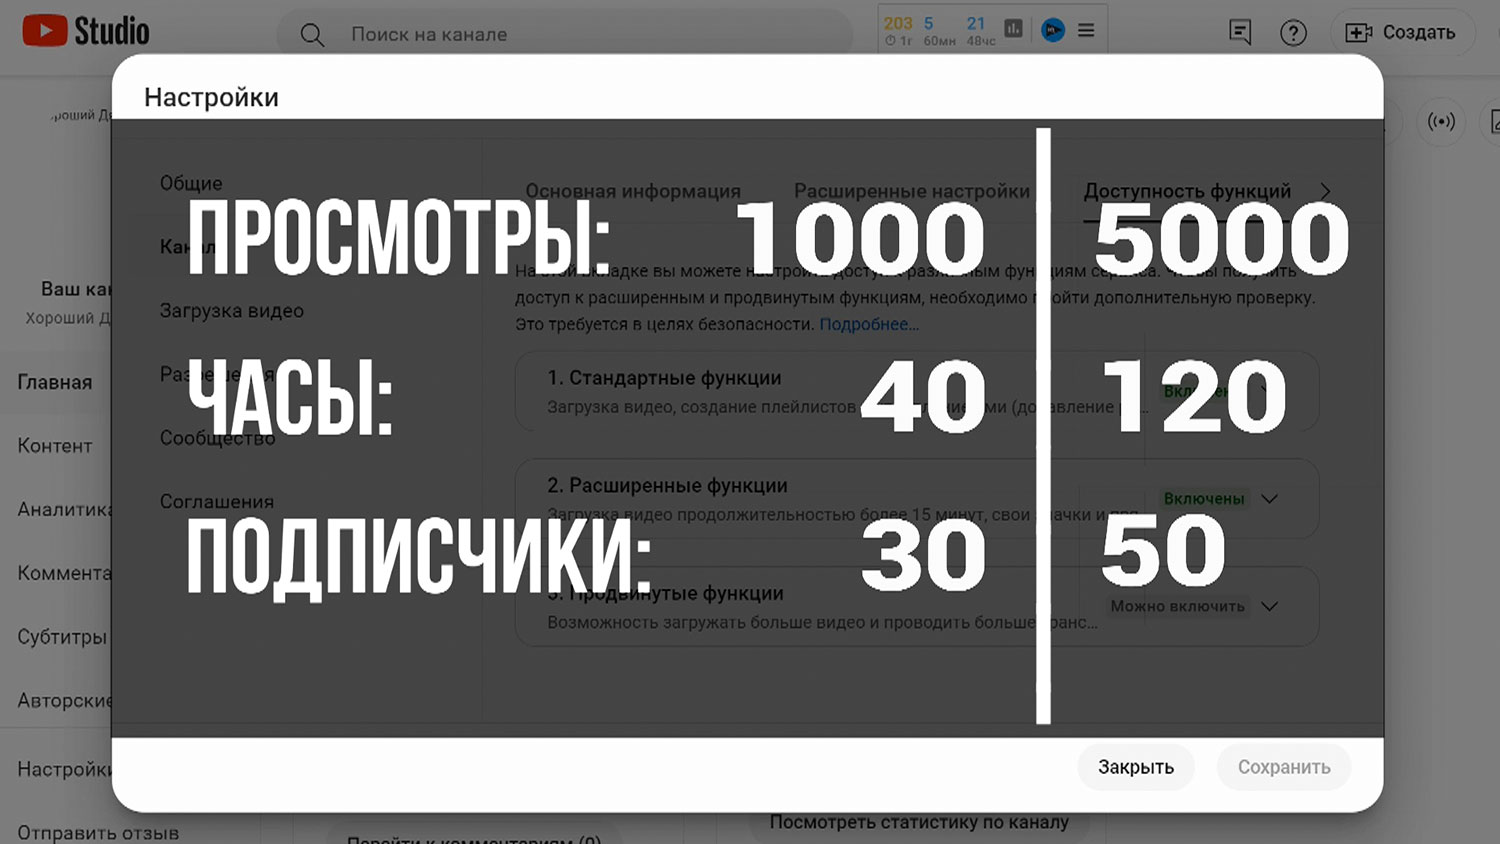Select Соглашения settings section

click(216, 501)
